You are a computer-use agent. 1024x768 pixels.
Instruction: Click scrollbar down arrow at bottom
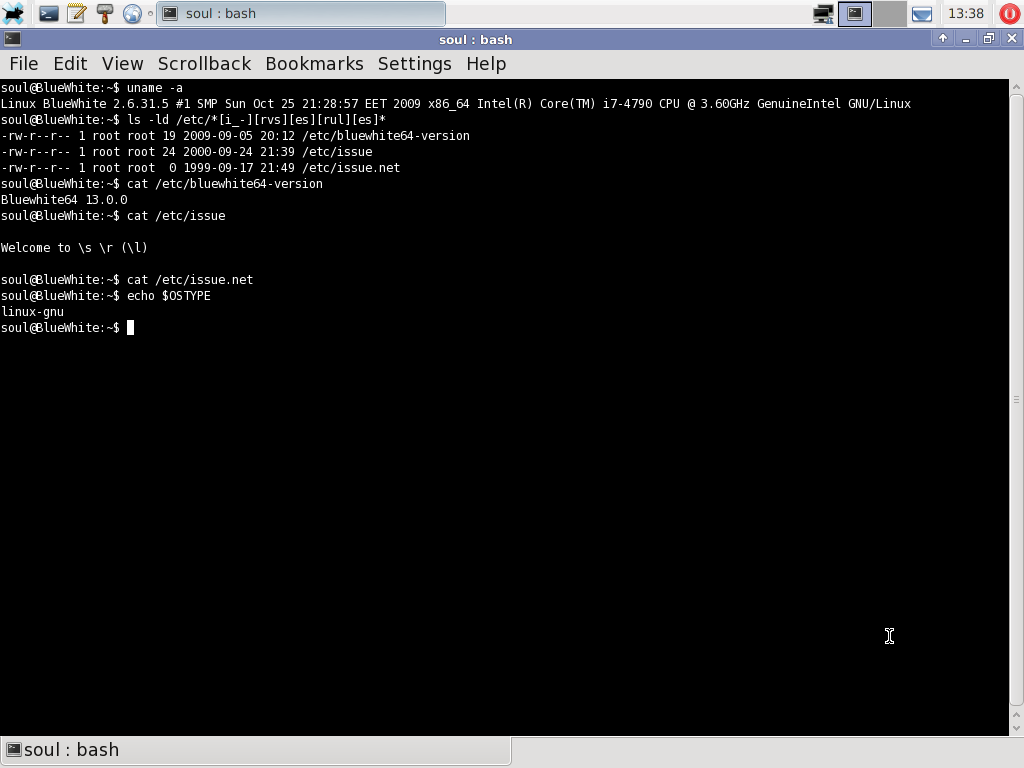click(x=1016, y=728)
